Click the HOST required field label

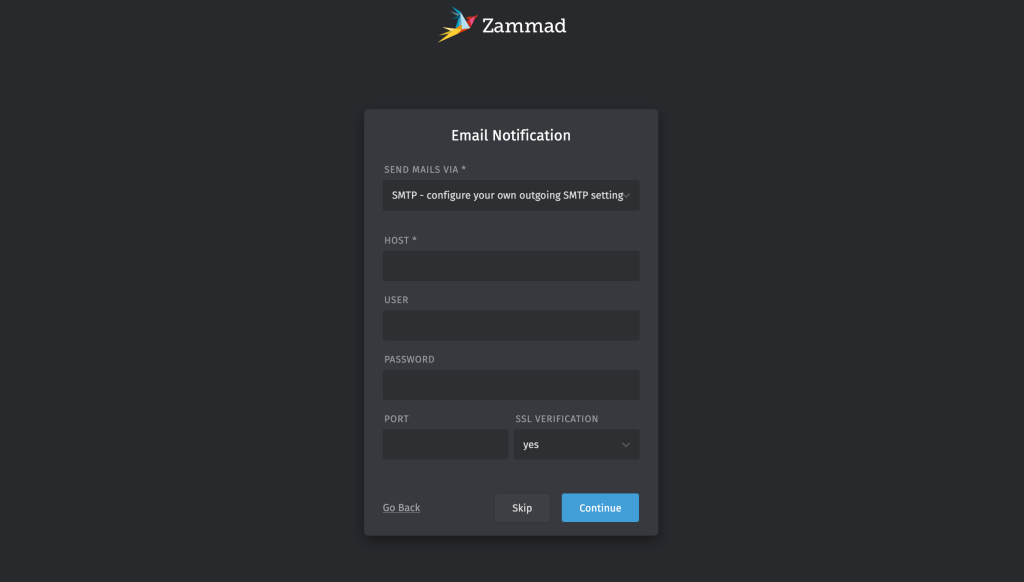pos(400,240)
